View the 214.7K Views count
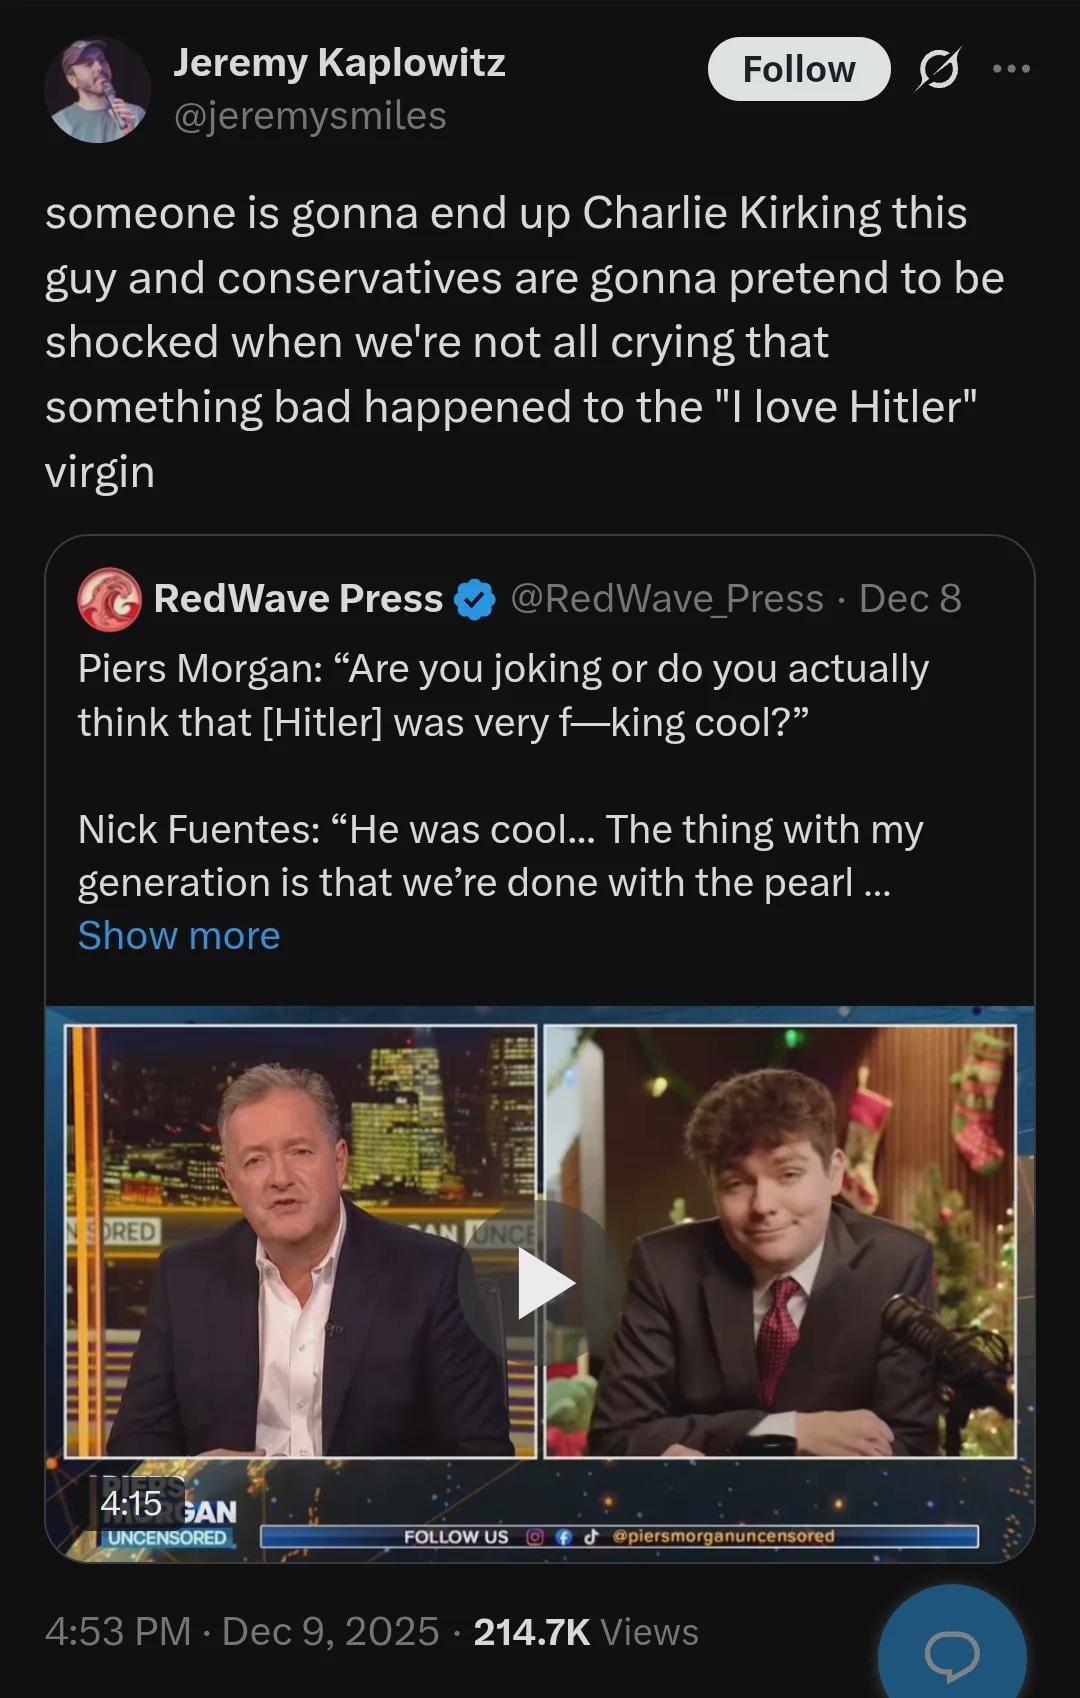 click(586, 1632)
